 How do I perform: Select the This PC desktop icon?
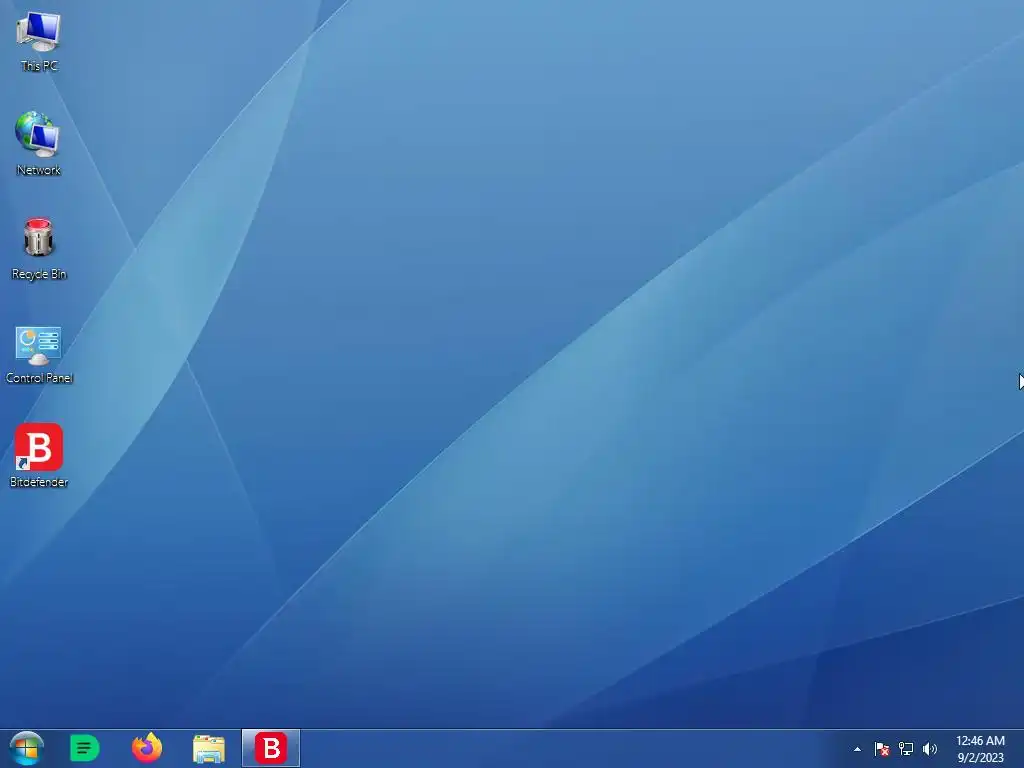[39, 41]
